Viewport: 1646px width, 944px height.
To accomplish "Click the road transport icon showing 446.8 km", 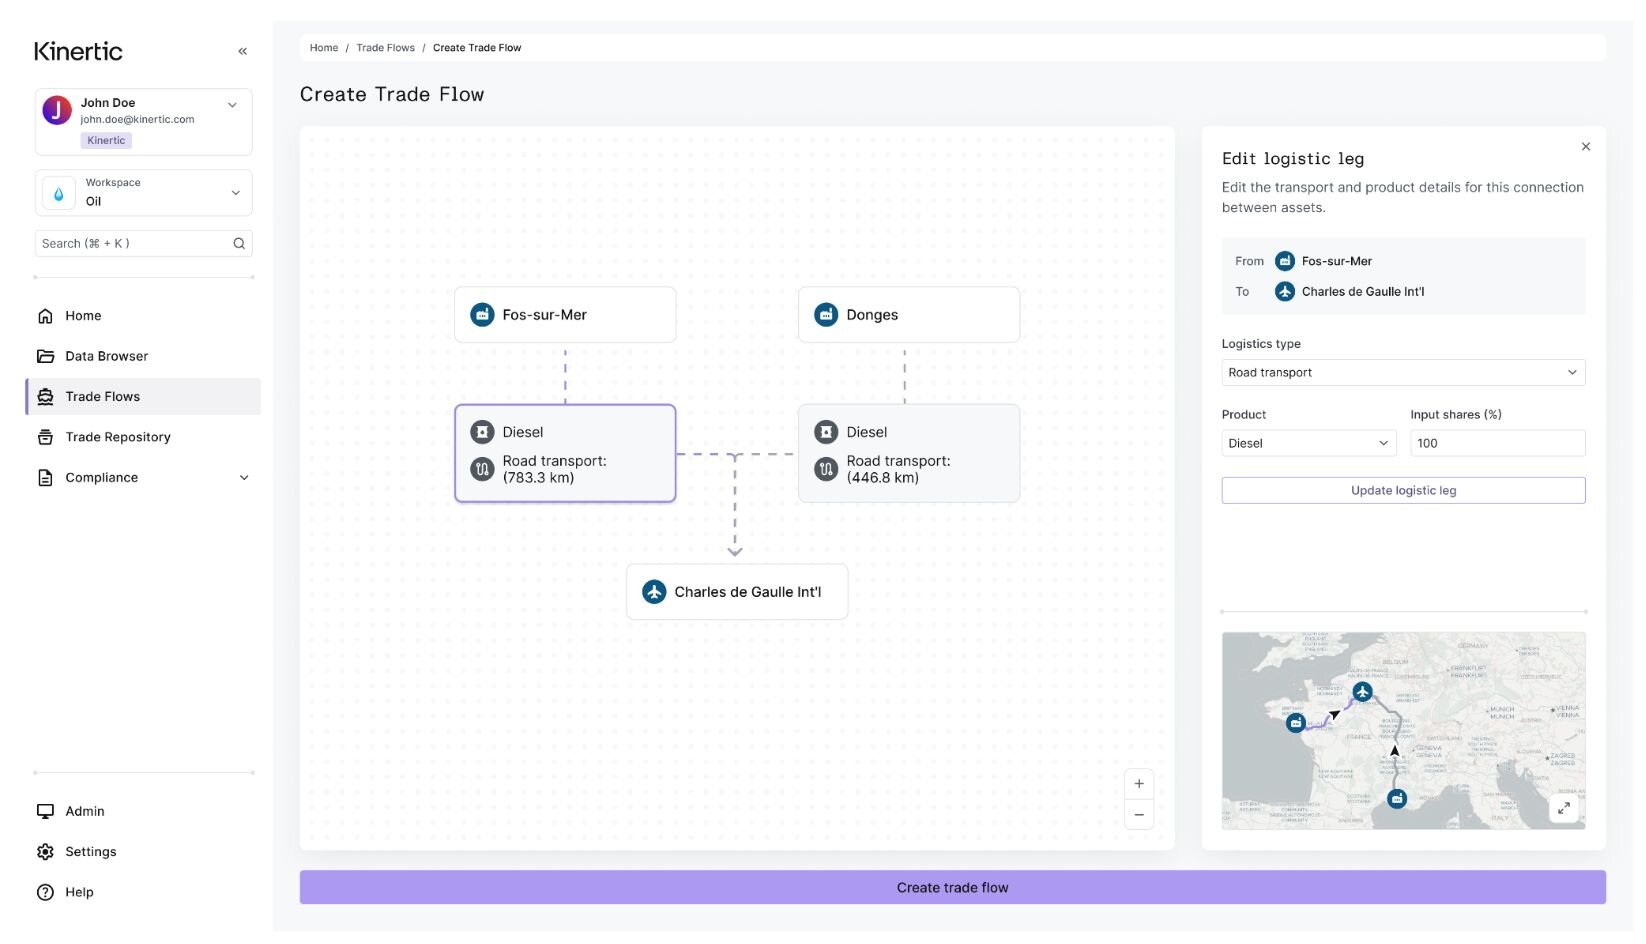I will (826, 469).
